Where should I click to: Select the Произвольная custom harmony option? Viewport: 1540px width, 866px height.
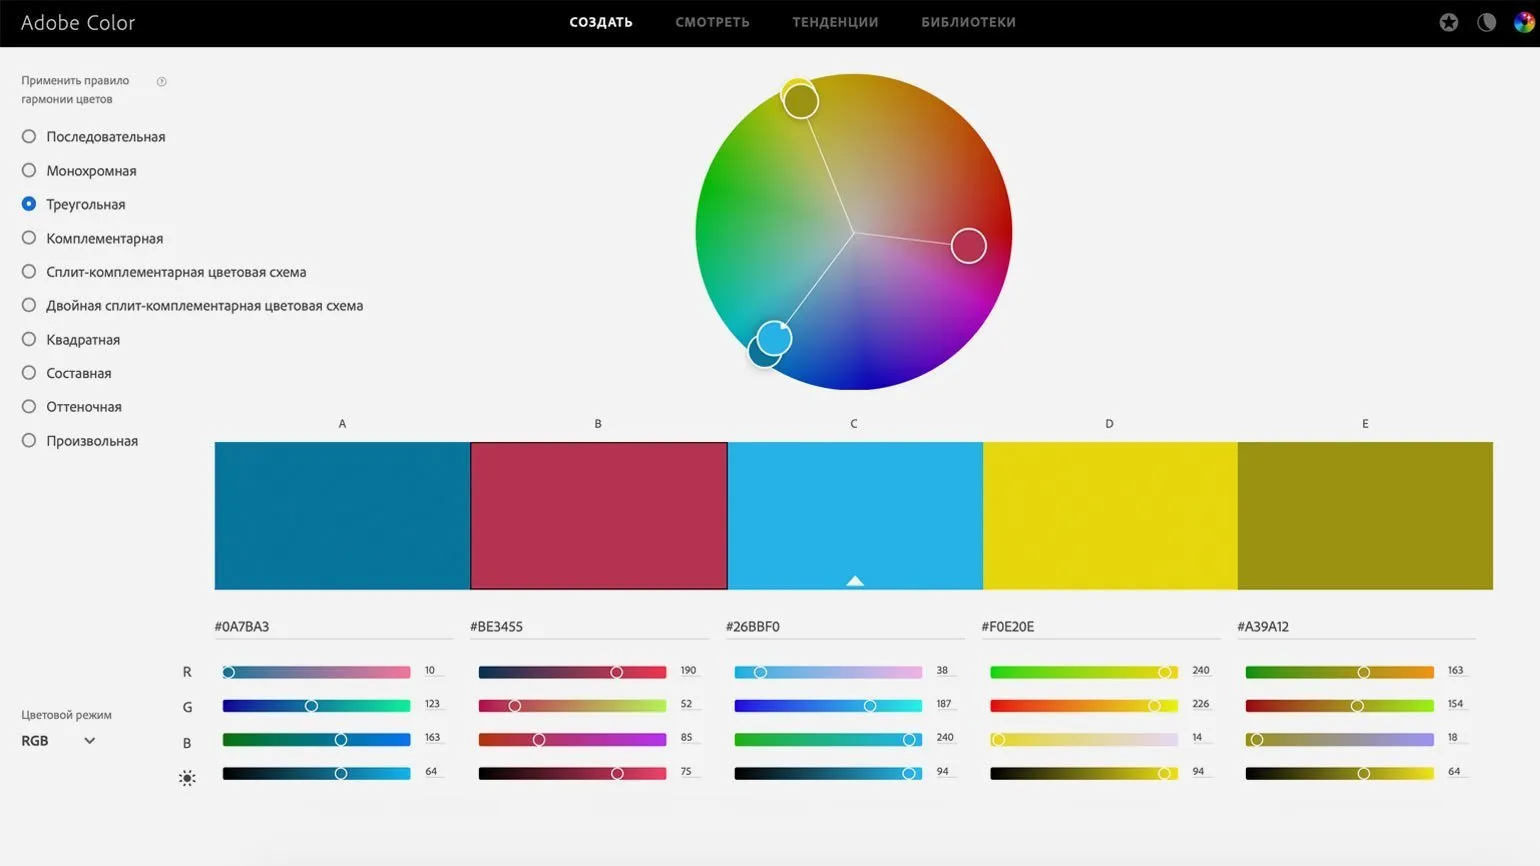[29, 441]
